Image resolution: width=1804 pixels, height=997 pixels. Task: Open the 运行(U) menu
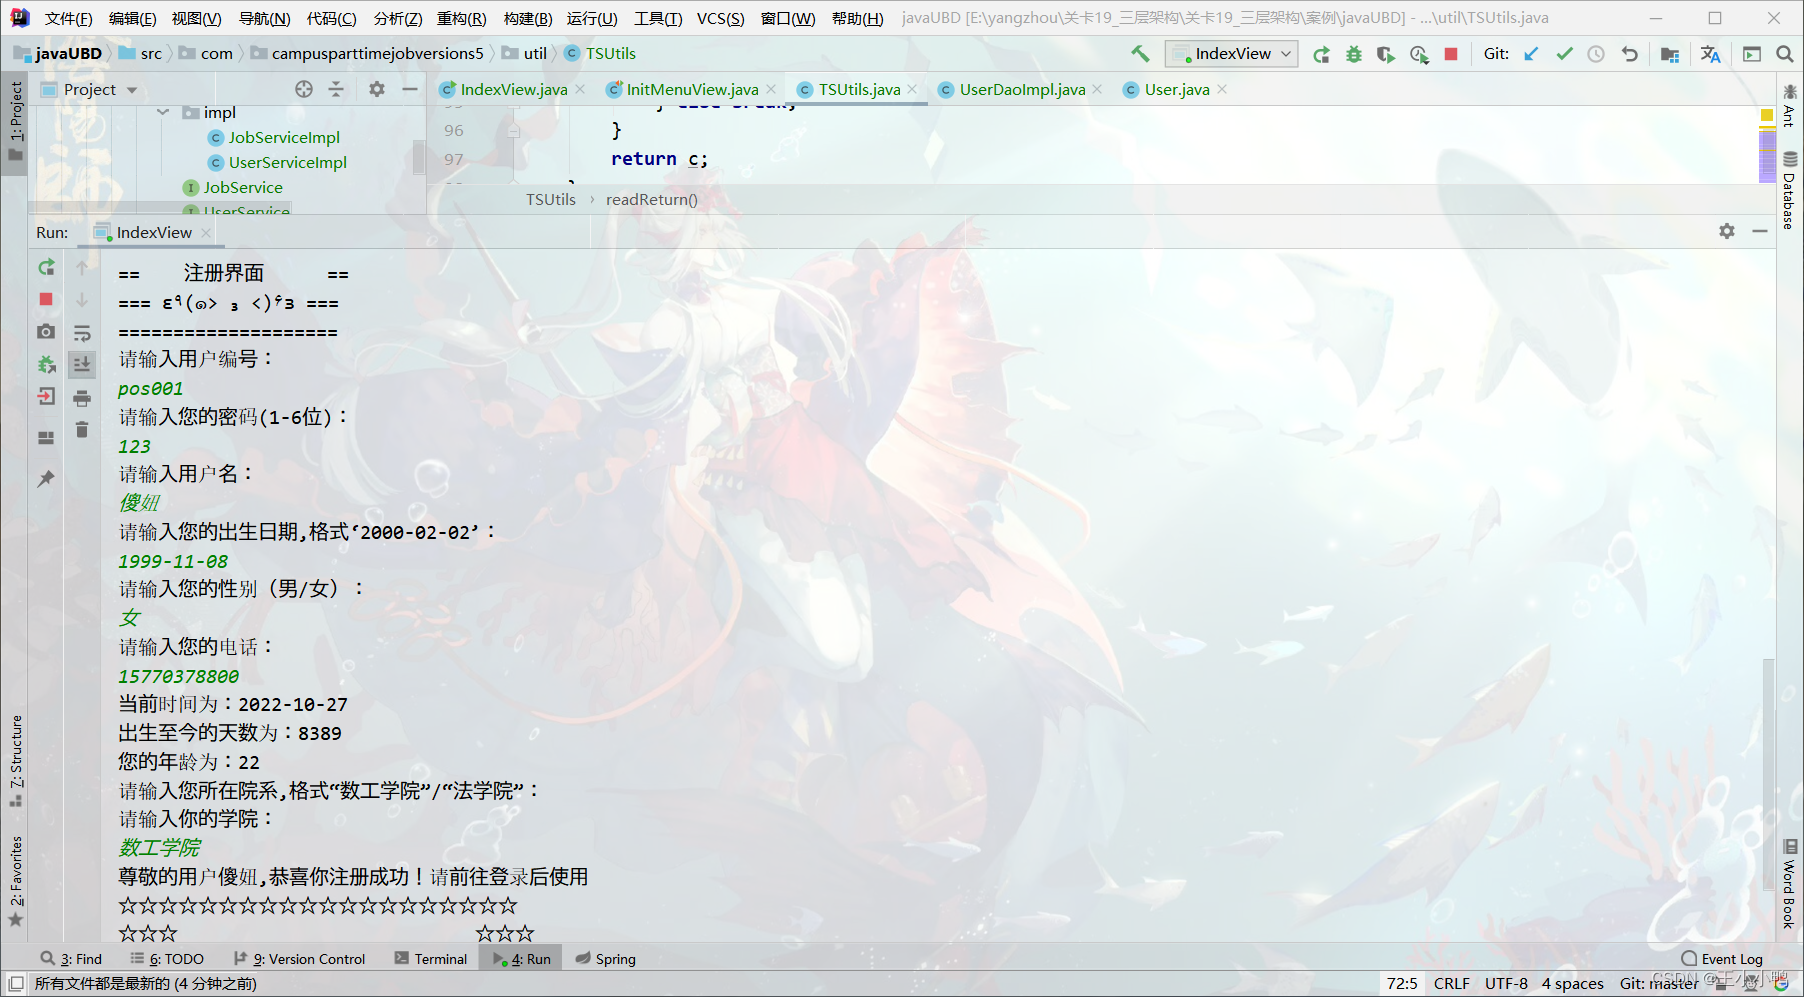point(592,18)
